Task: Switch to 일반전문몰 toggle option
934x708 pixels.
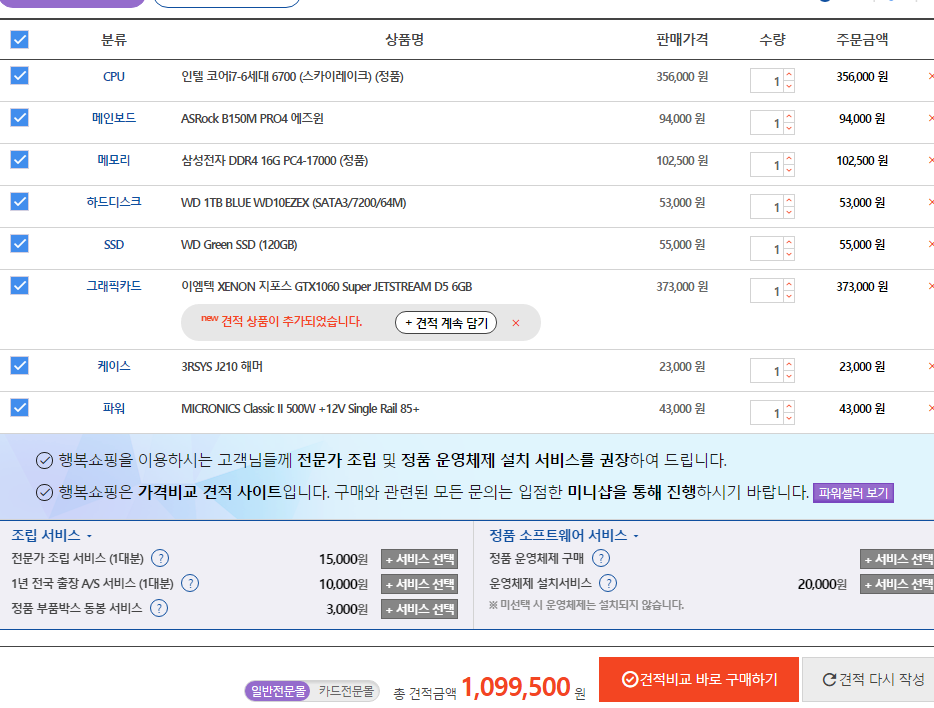Action: [278, 691]
